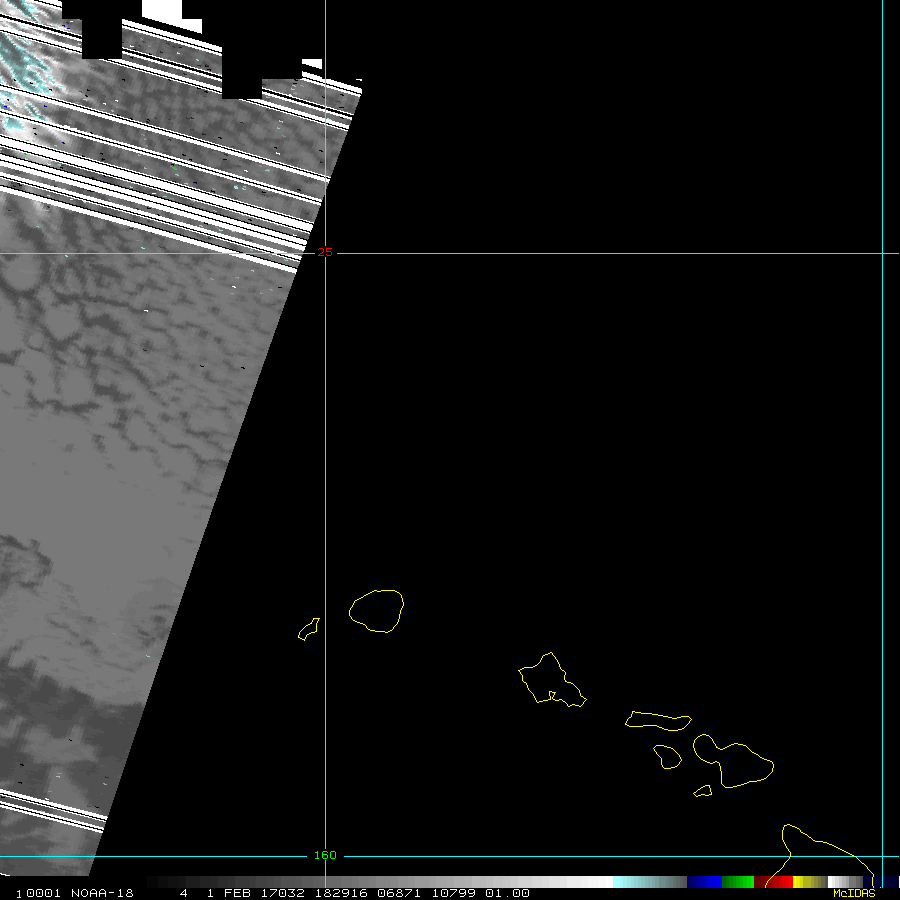The height and width of the screenshot is (900, 900).
Task: Click the Molokai island outline
Action: 658,720
